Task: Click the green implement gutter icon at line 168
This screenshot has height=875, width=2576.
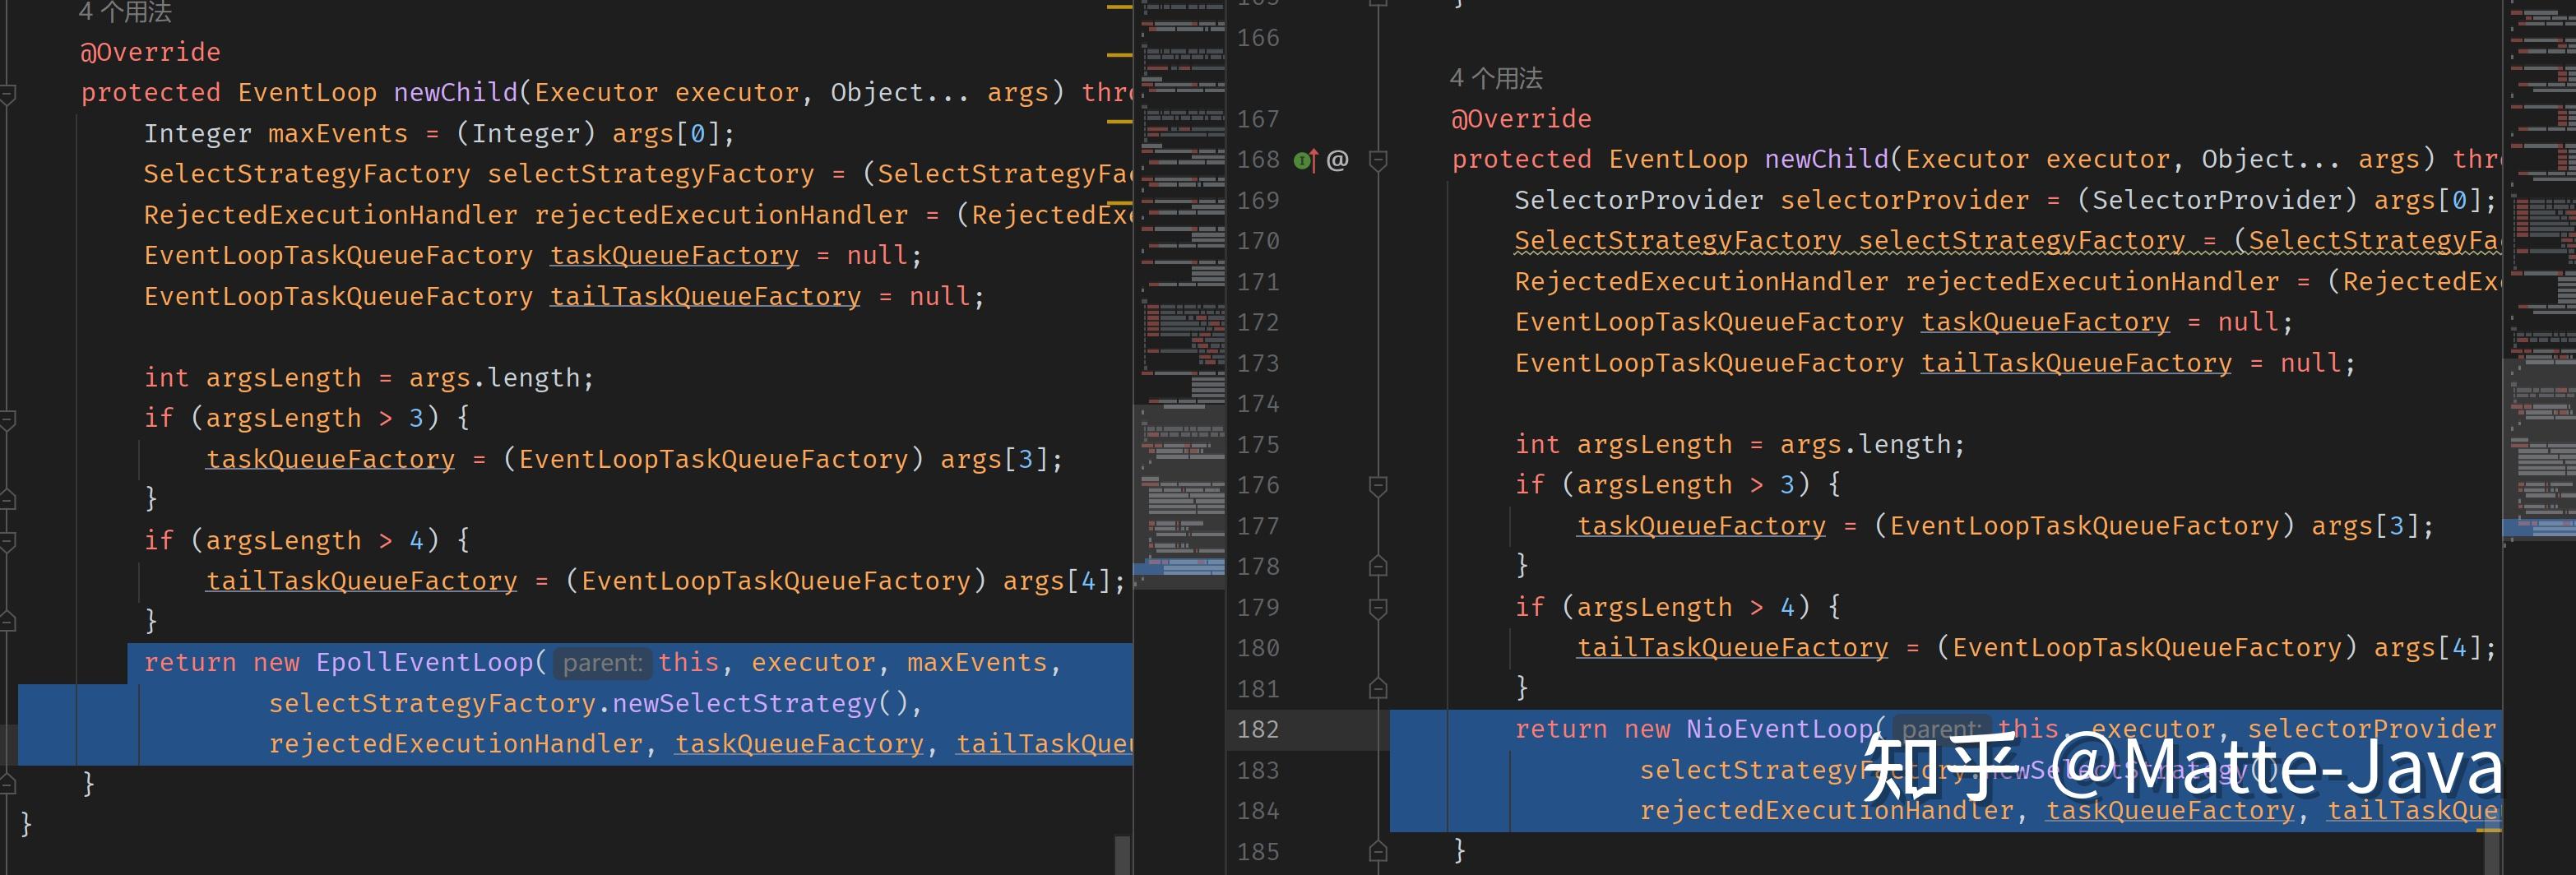Action: coord(1300,160)
